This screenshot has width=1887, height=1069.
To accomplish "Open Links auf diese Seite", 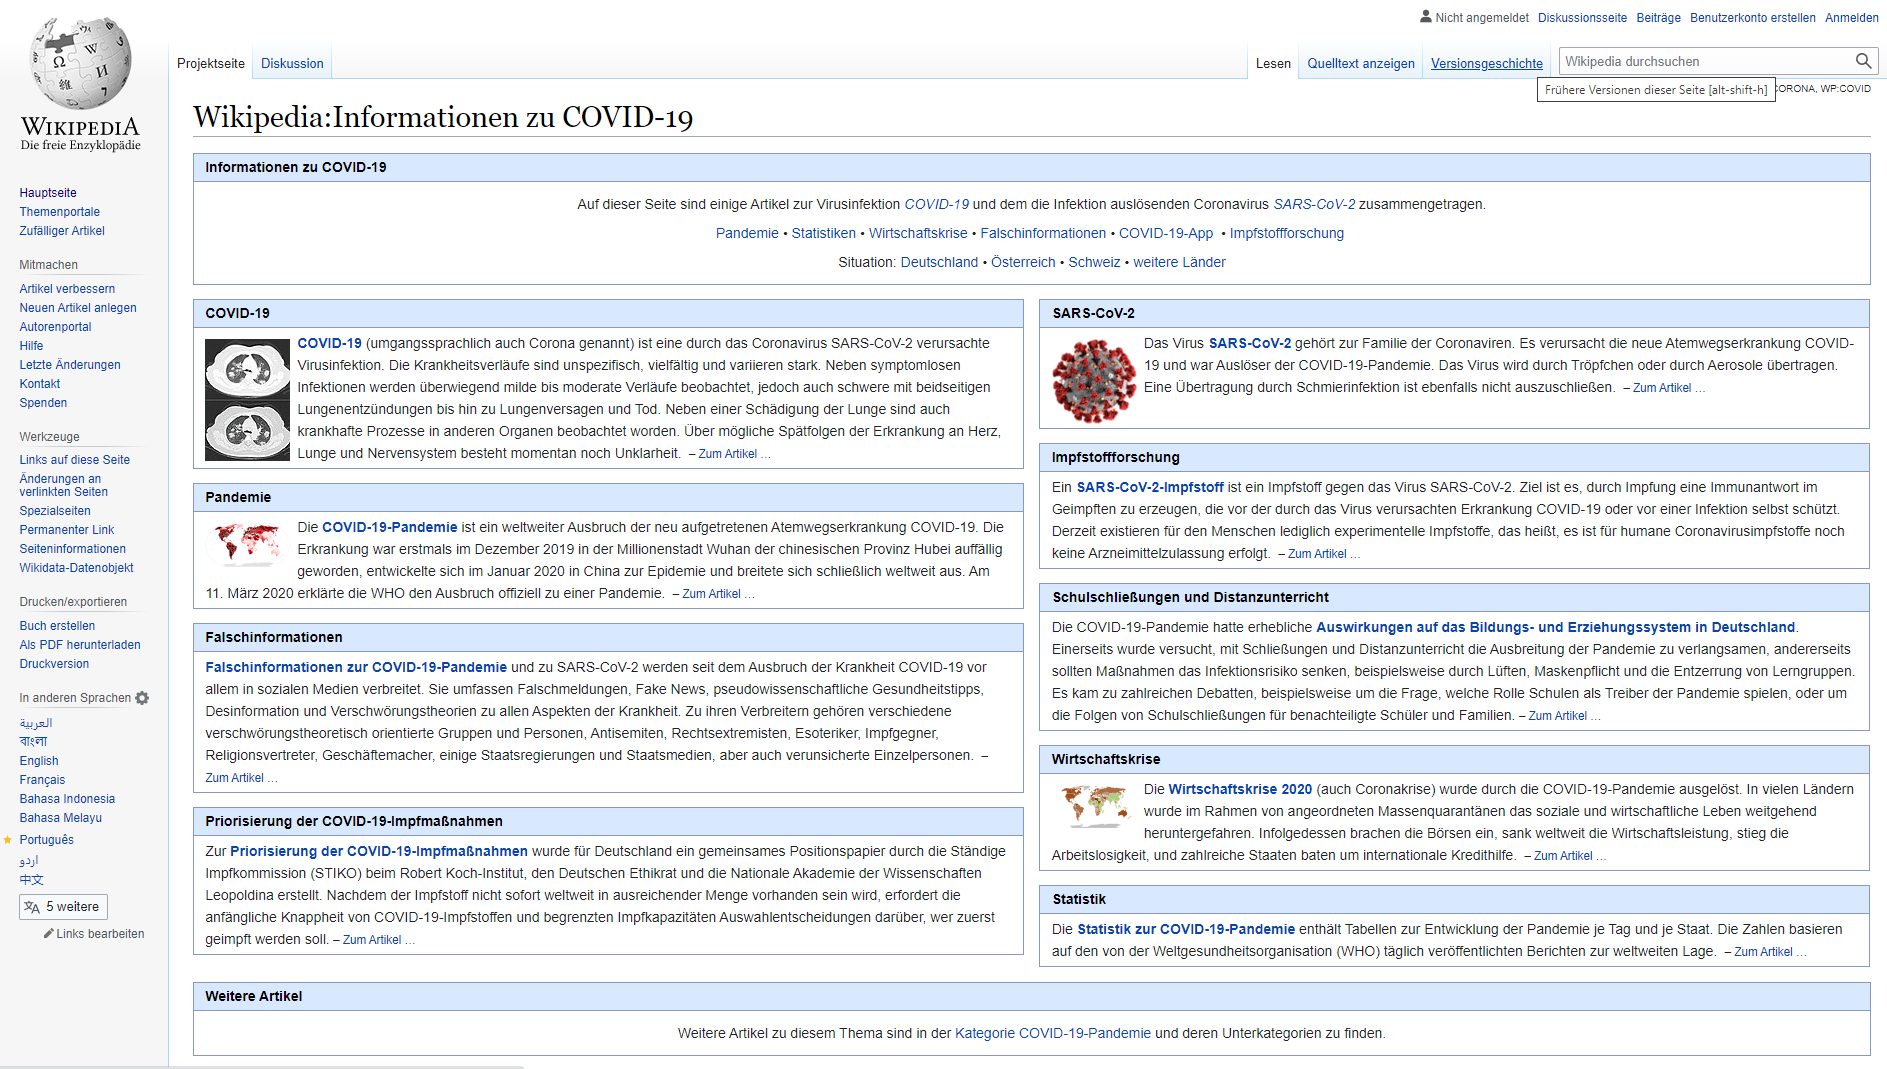I will coord(75,460).
